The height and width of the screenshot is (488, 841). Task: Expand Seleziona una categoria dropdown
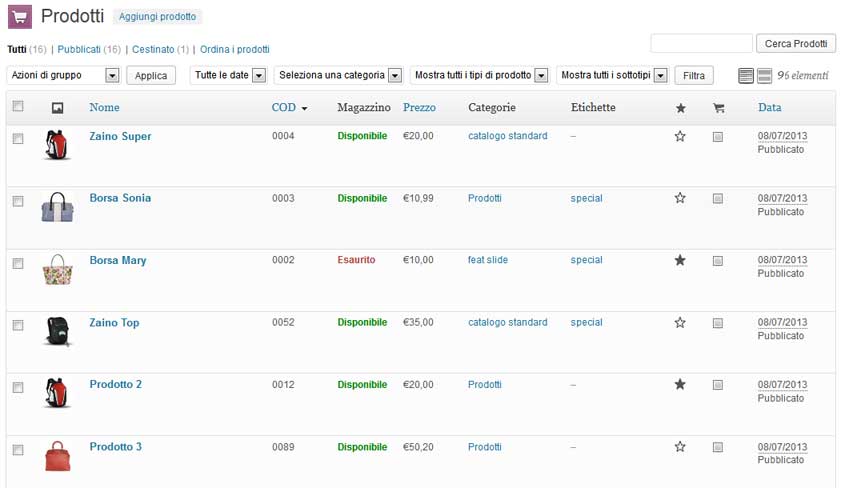coord(338,75)
